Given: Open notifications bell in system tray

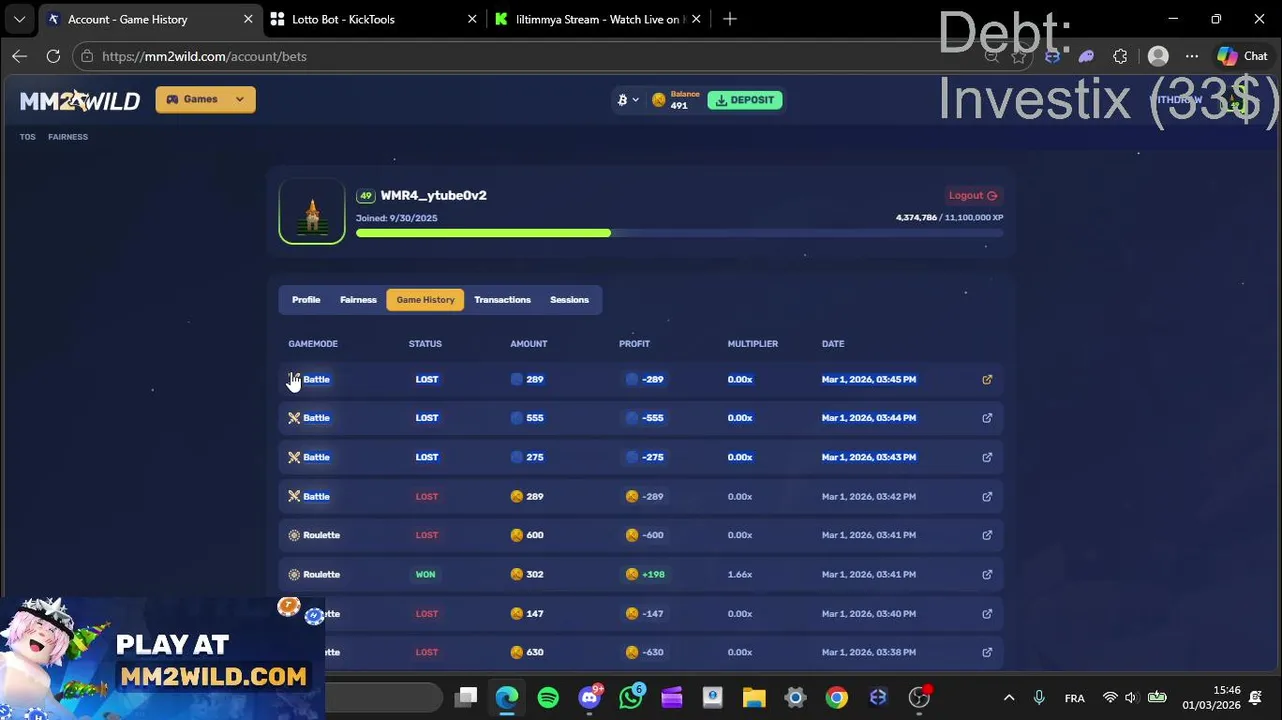Looking at the screenshot, I should click(x=1255, y=698).
